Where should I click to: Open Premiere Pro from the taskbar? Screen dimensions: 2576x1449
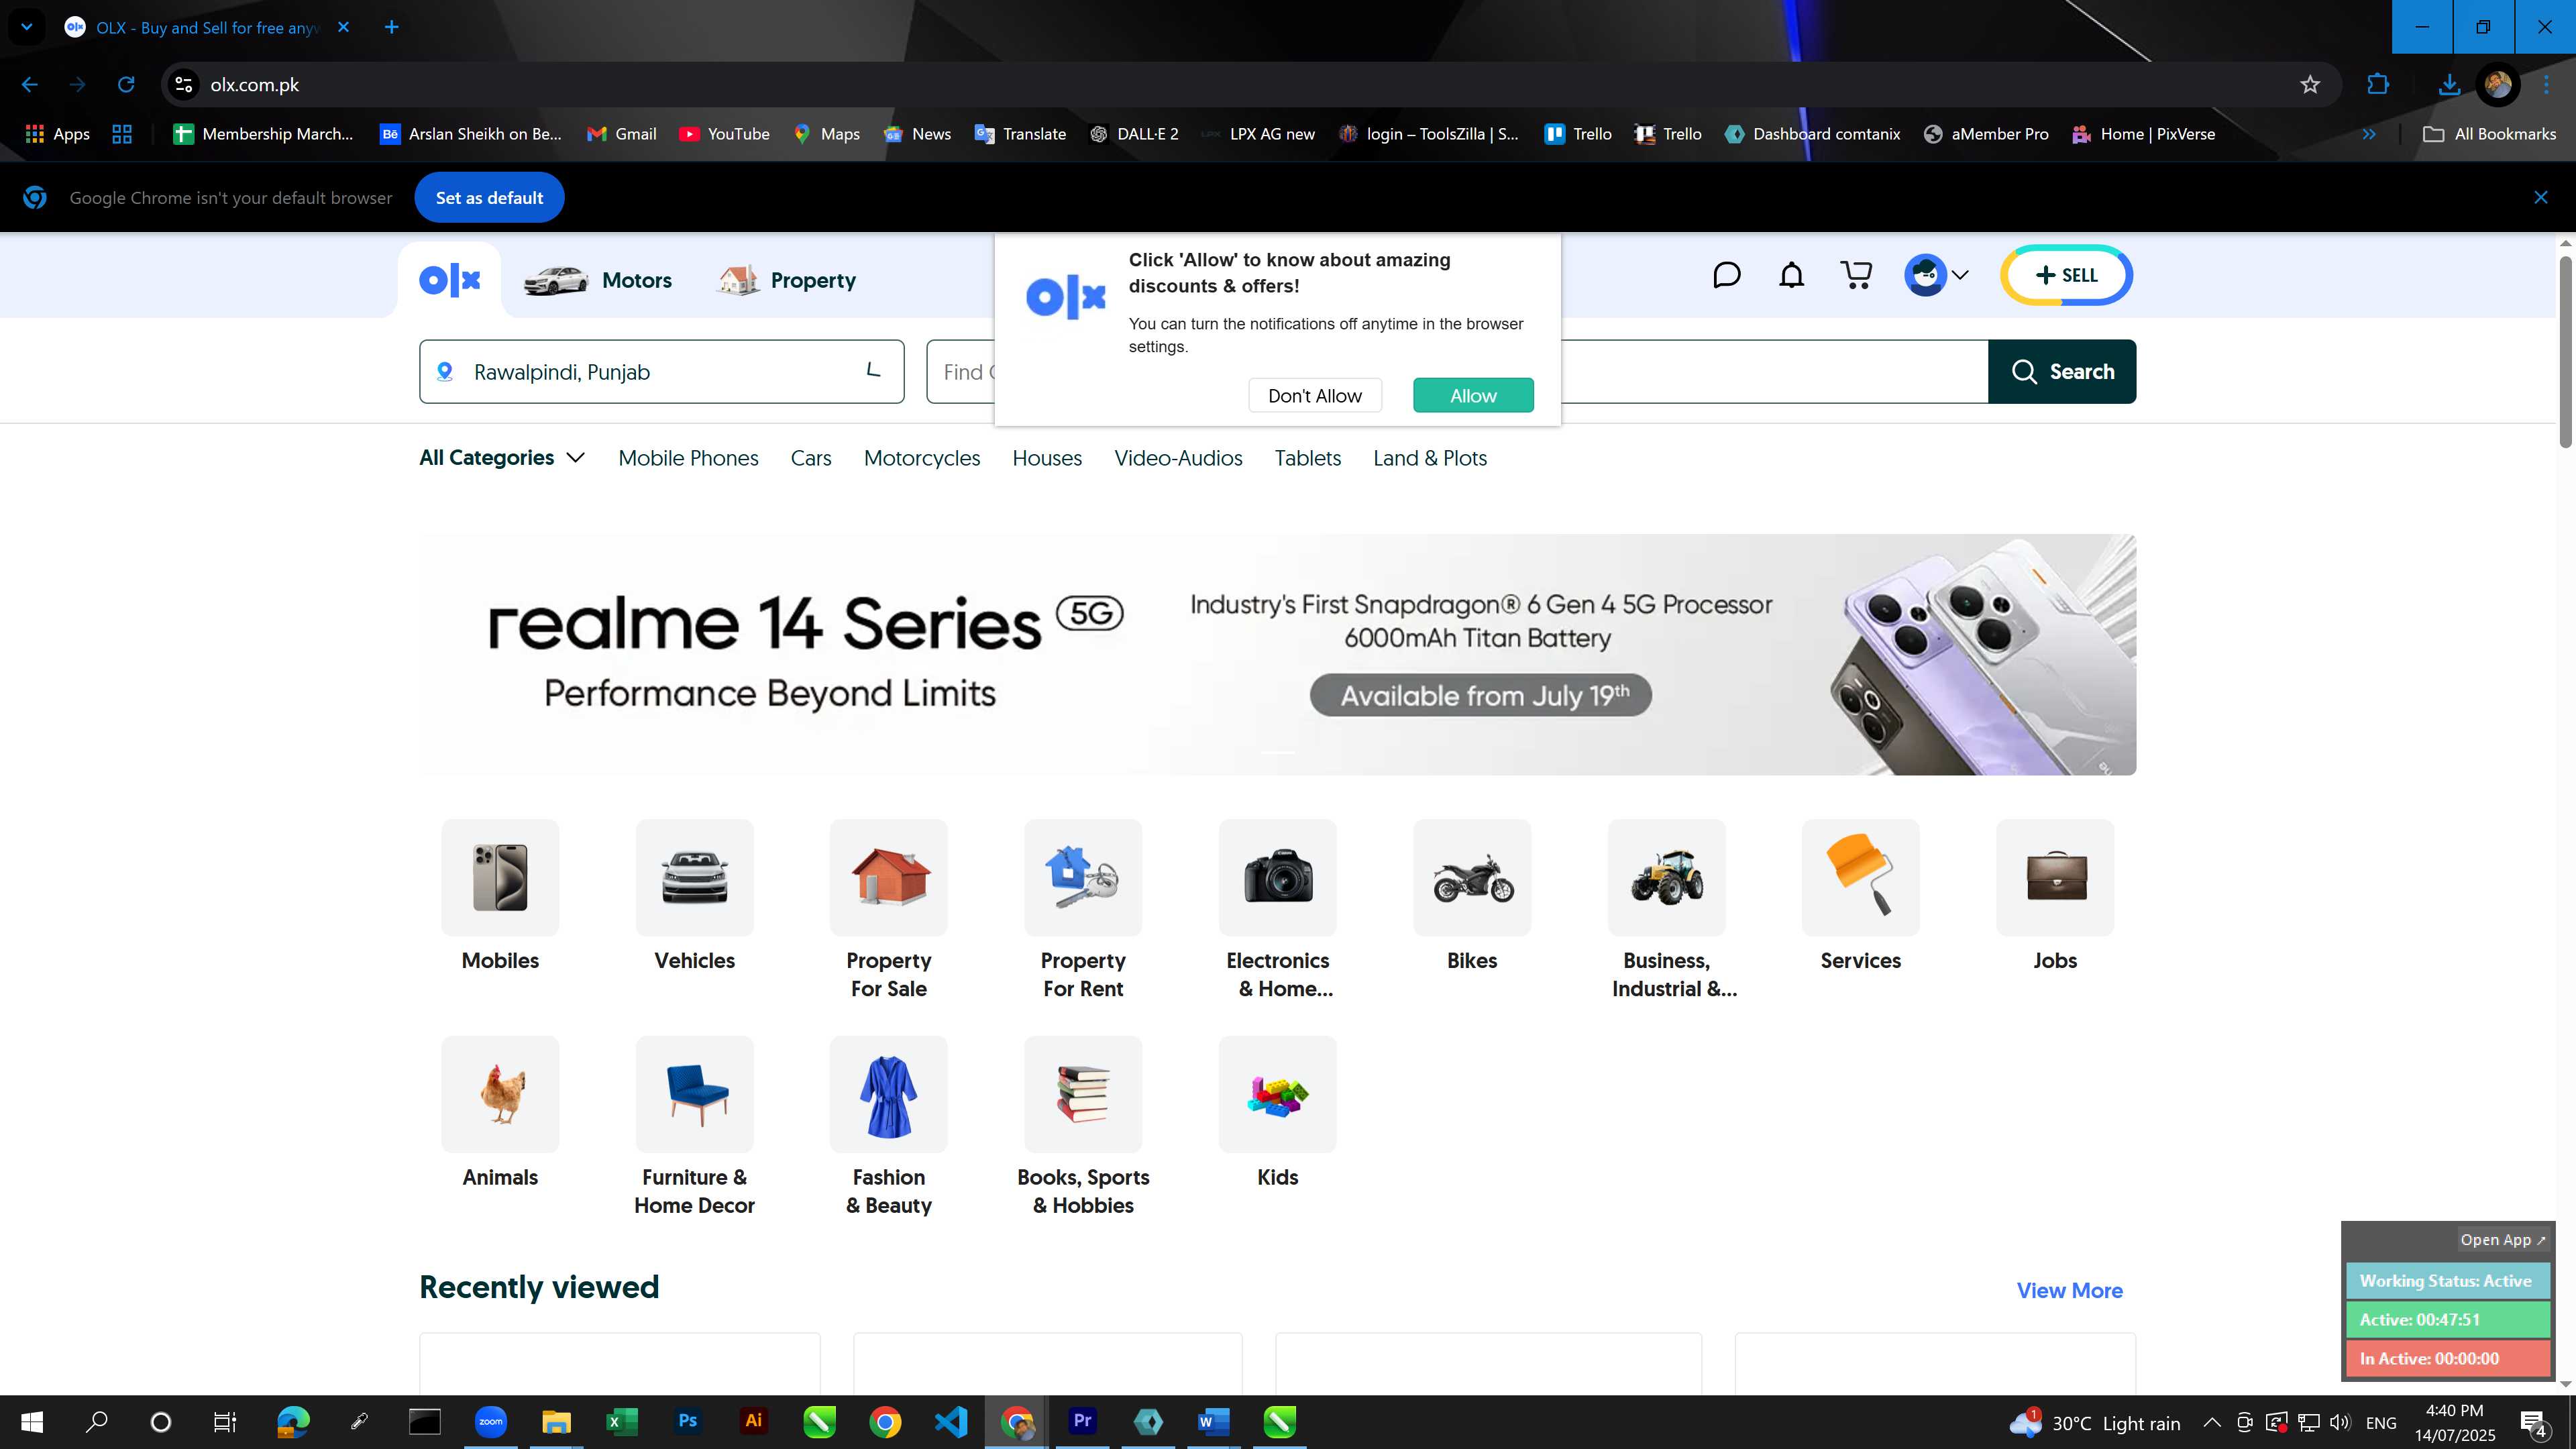pyautogui.click(x=1082, y=1421)
